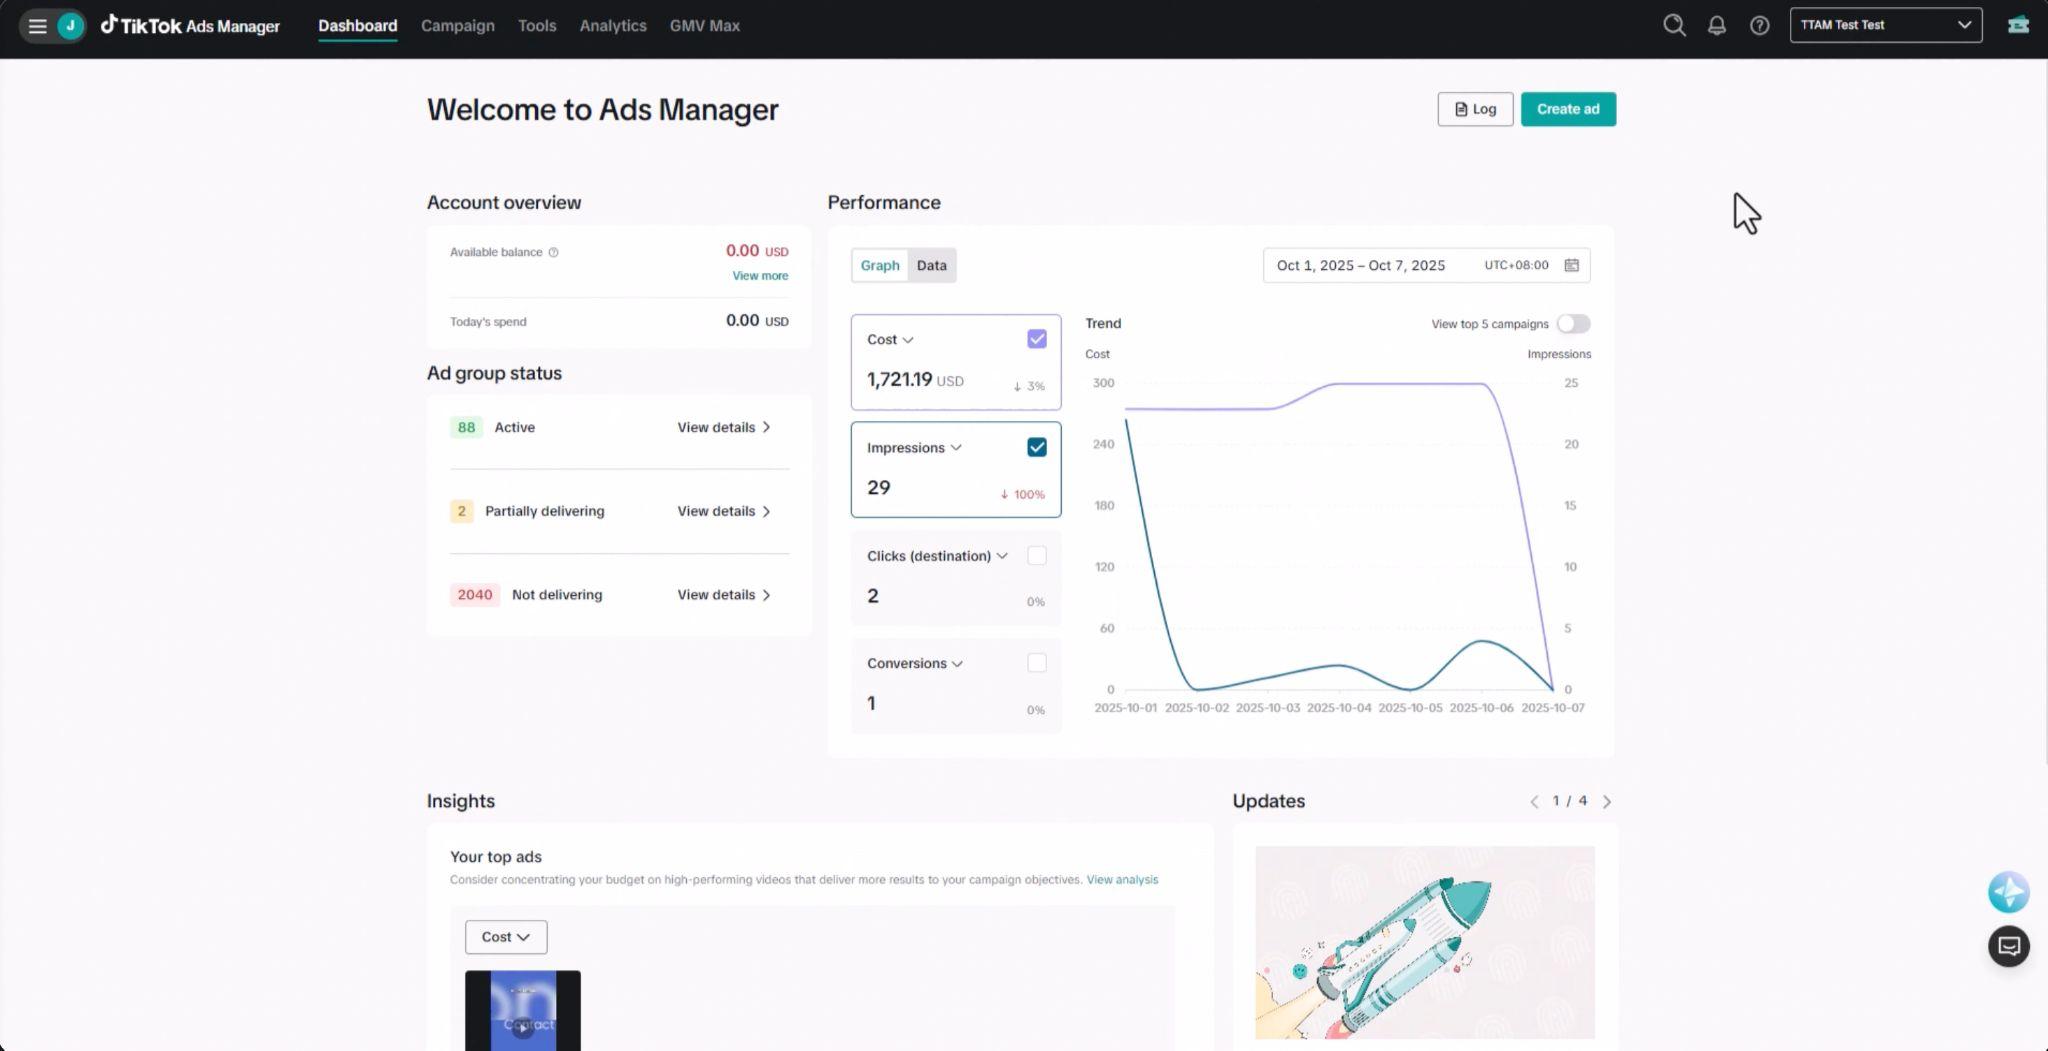Uncheck the Cost metric checkbox
This screenshot has width=2048, height=1051.
(x=1036, y=339)
